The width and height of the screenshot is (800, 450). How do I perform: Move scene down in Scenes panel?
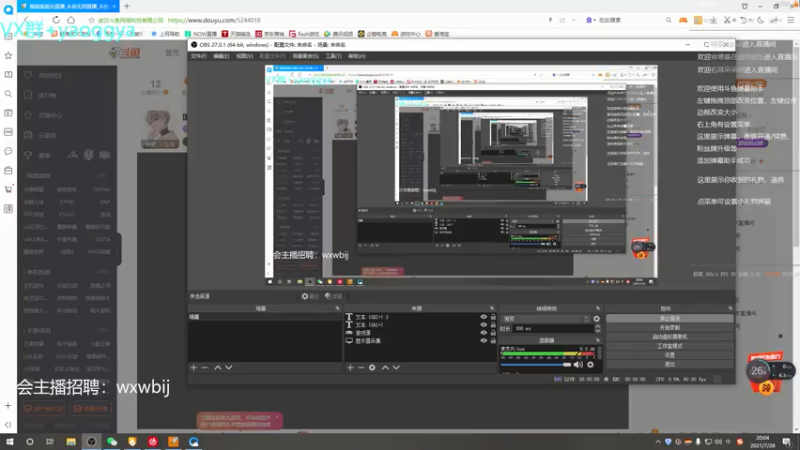229,367
